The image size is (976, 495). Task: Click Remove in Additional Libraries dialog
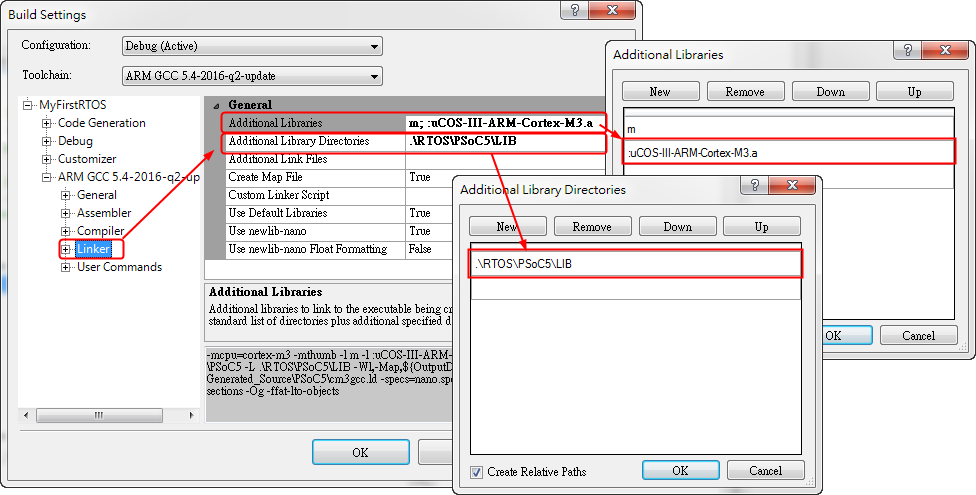[x=745, y=91]
